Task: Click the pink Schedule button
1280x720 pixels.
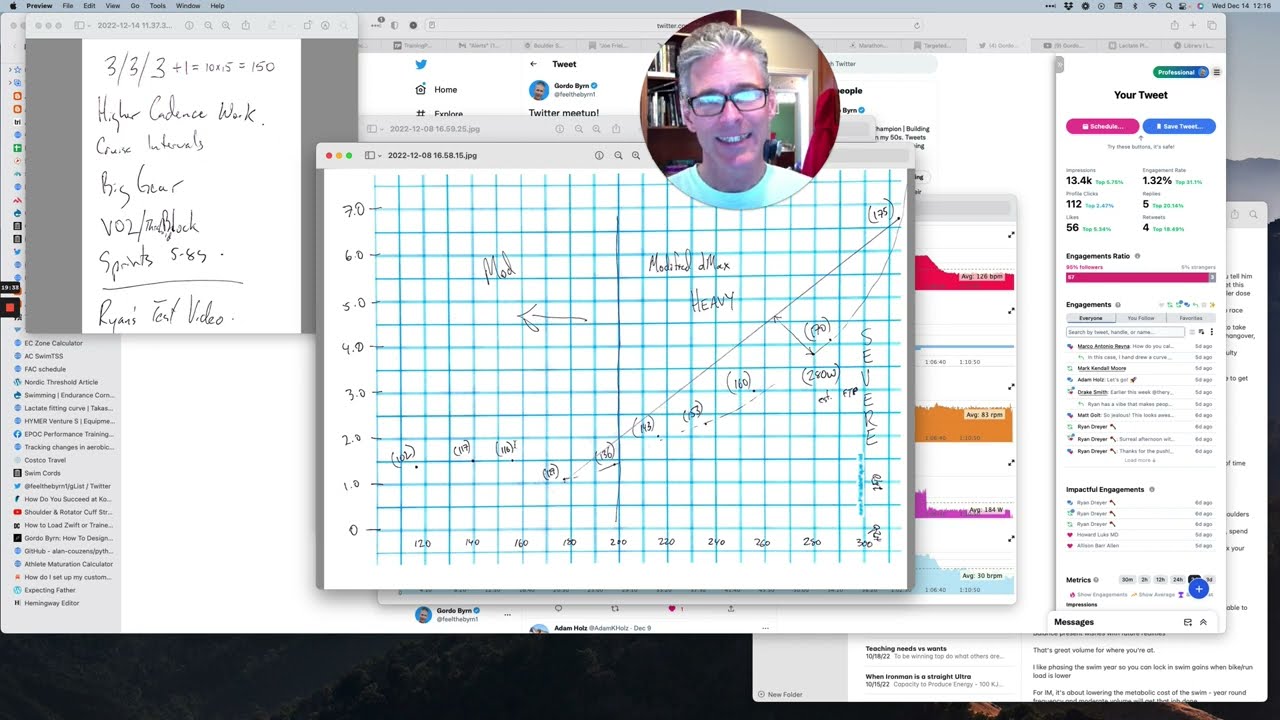Action: tap(1102, 126)
